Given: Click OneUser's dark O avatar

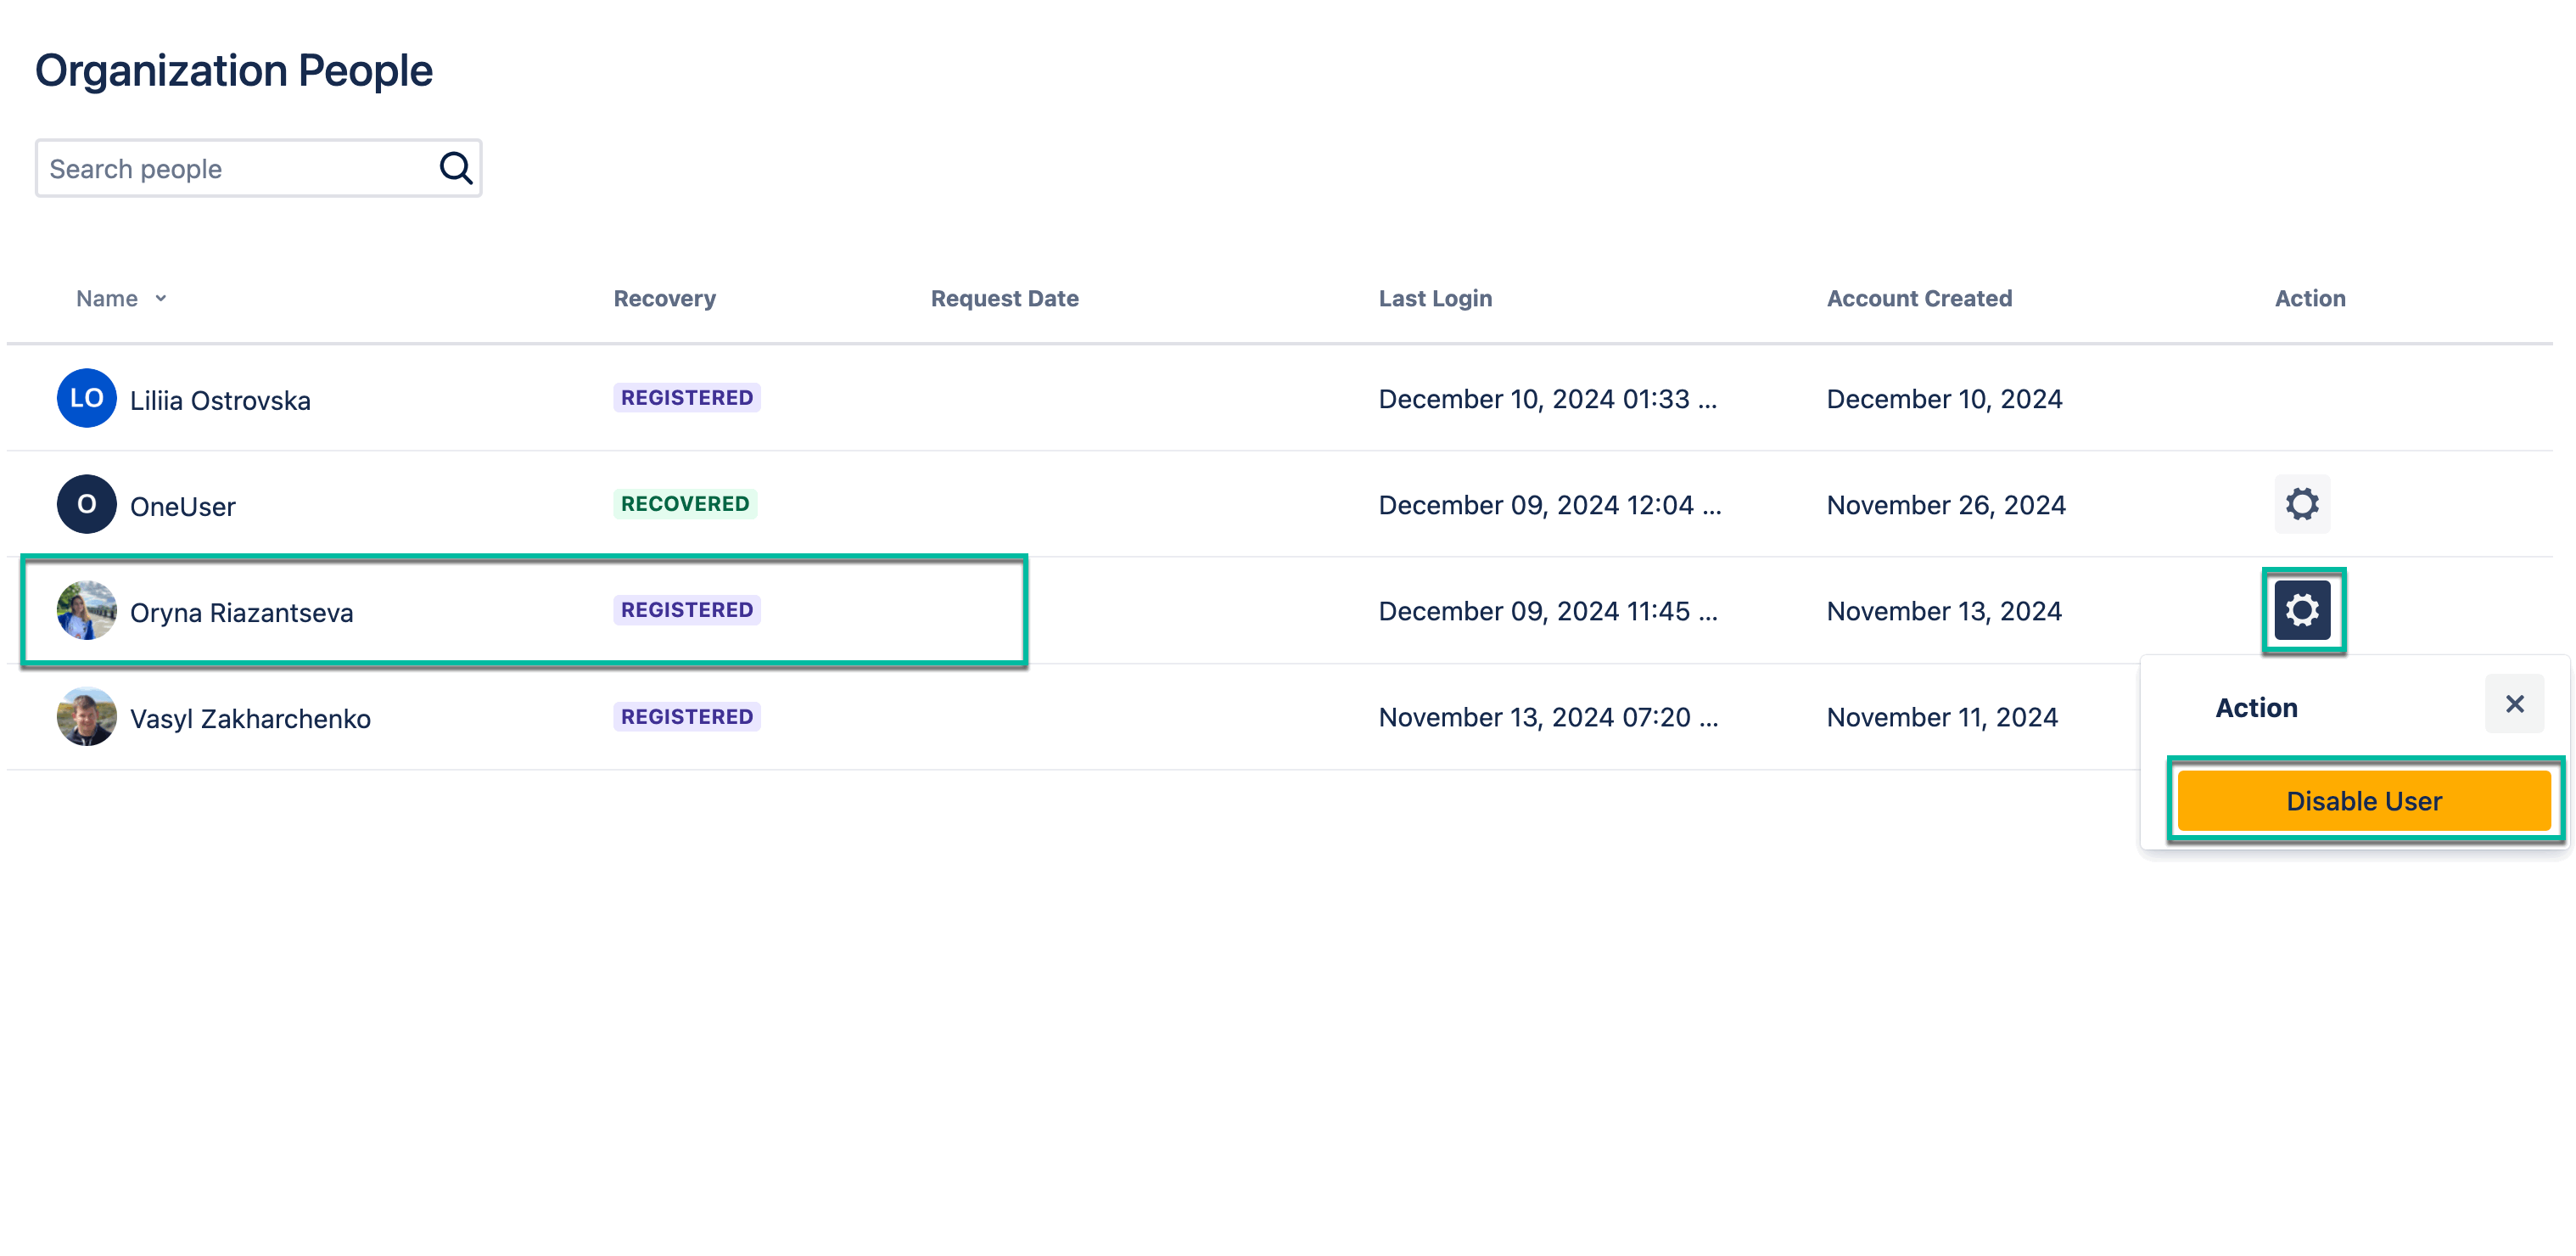Looking at the screenshot, I should [x=86, y=504].
